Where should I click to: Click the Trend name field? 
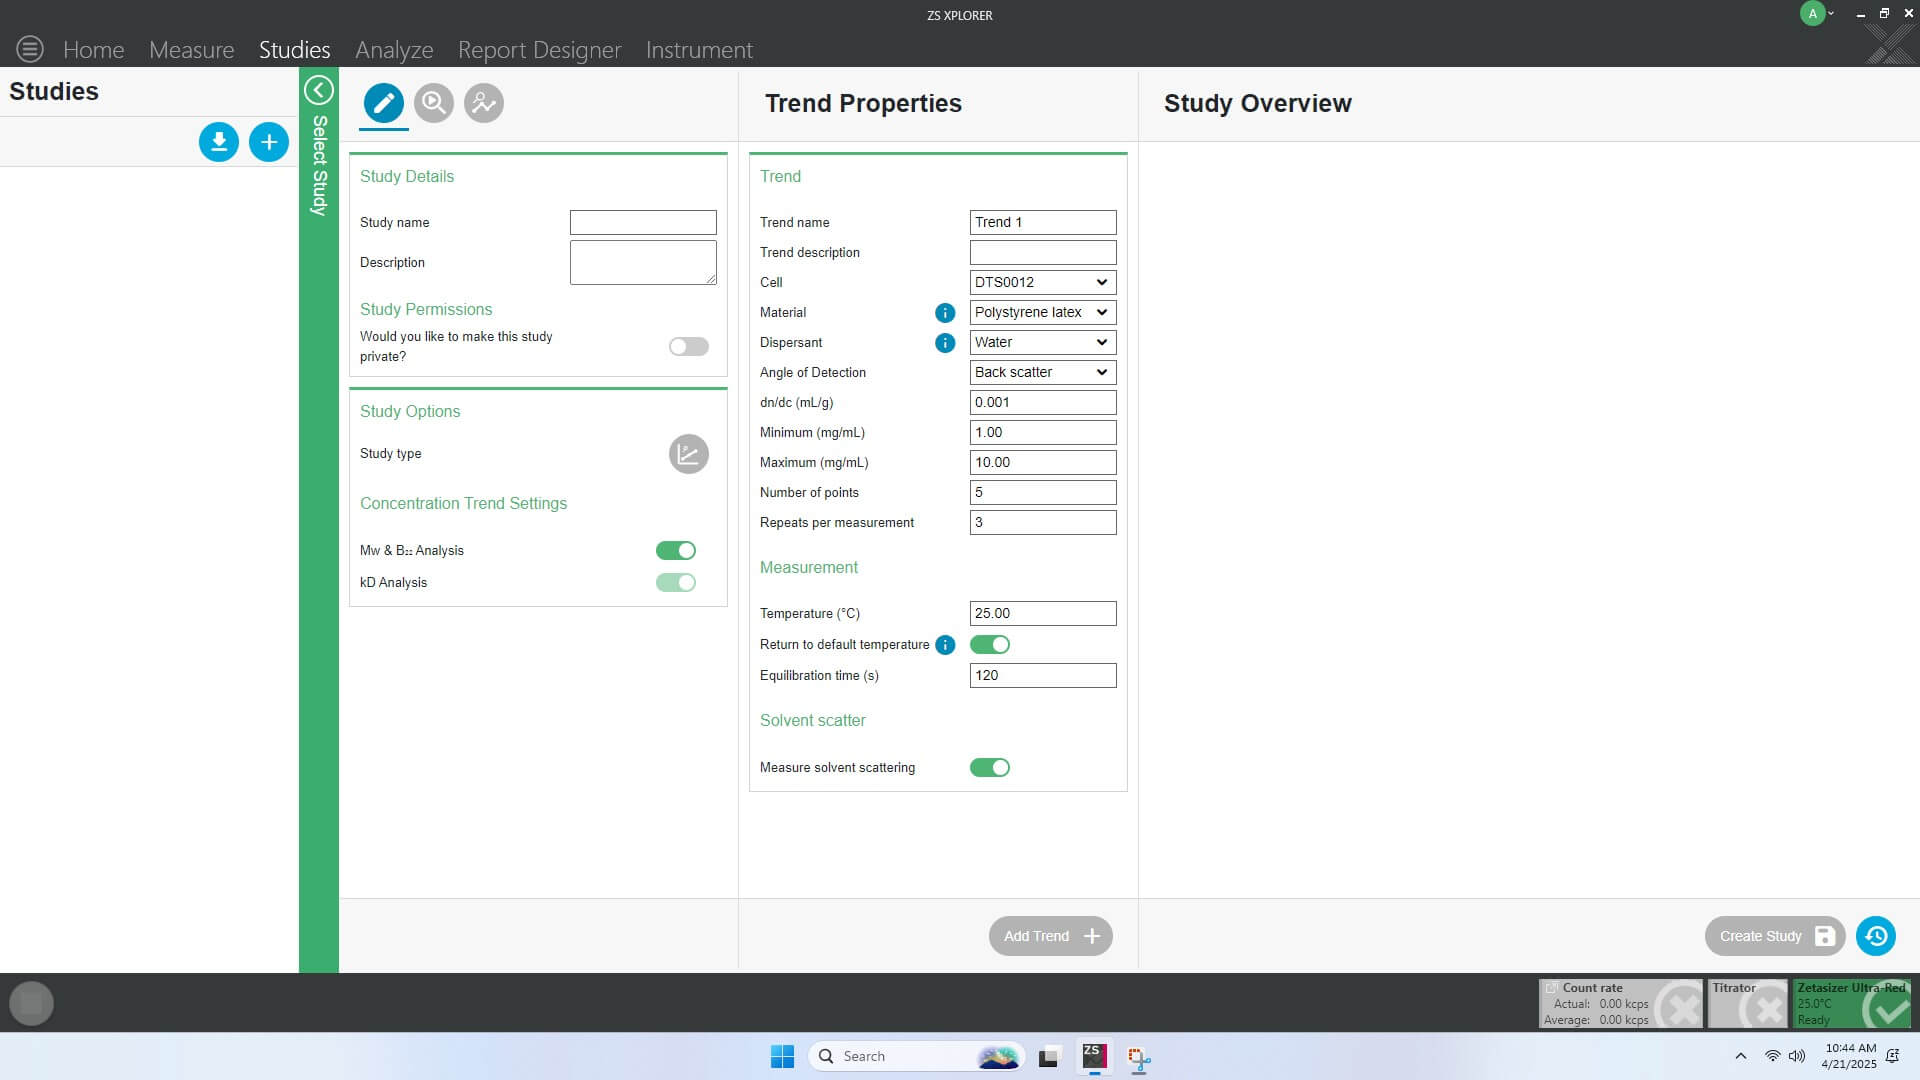point(1043,223)
